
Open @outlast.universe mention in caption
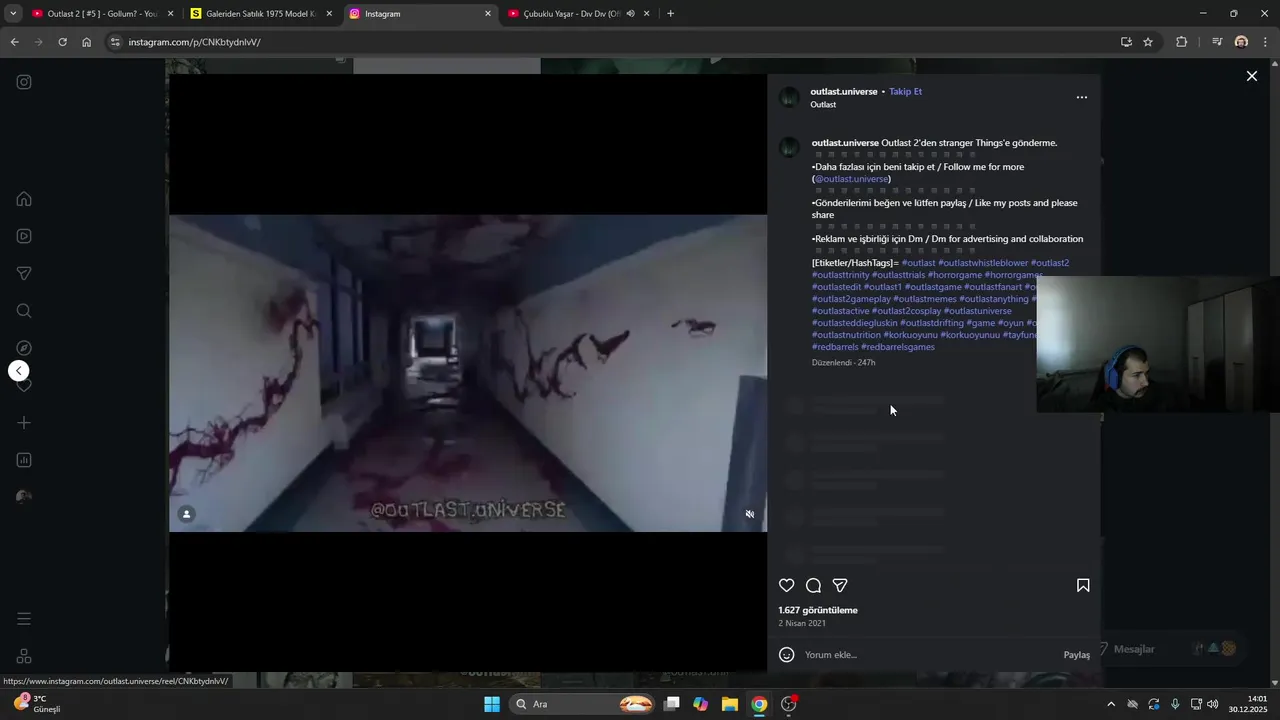point(852,179)
